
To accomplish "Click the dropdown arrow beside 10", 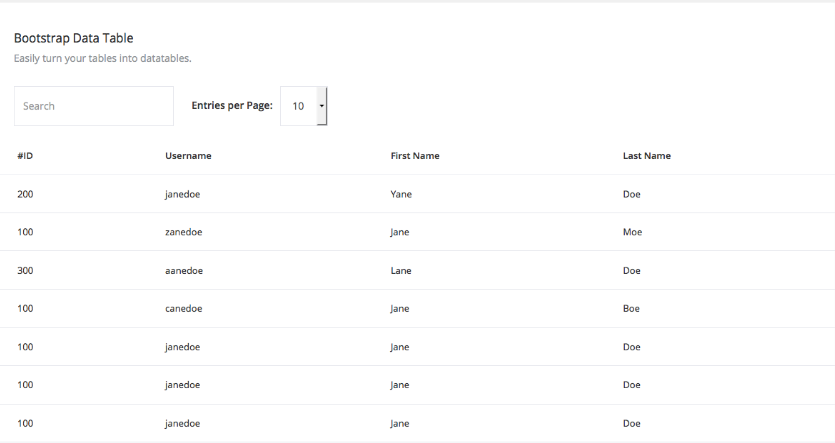I will coord(322,106).
